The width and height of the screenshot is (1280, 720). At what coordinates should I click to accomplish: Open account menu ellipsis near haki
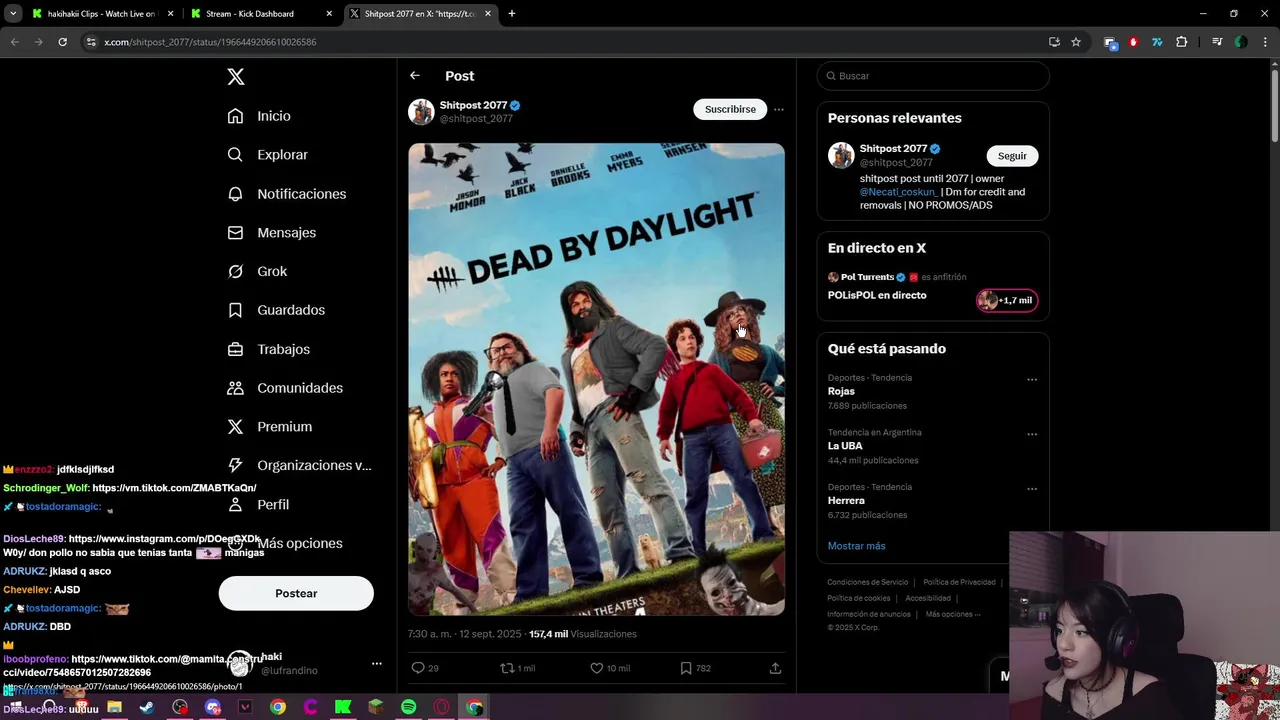point(376,663)
